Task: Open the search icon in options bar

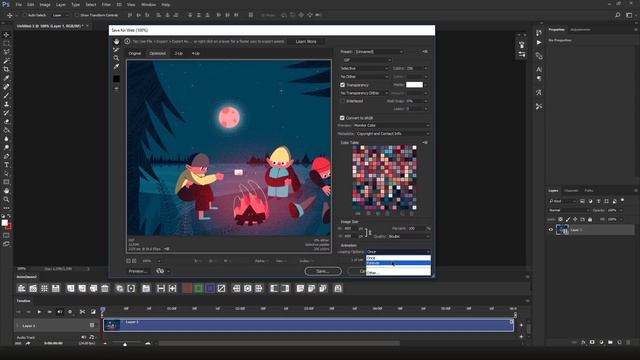Action: tap(618, 15)
